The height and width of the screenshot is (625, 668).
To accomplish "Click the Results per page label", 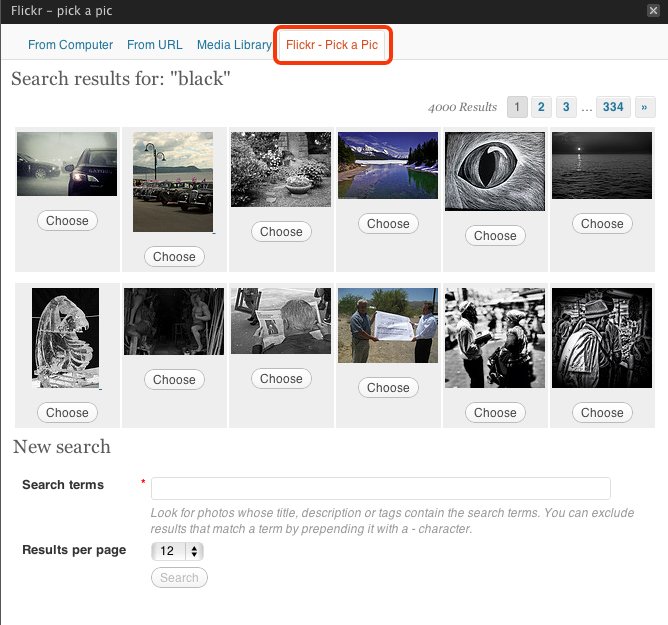I will 74,550.
